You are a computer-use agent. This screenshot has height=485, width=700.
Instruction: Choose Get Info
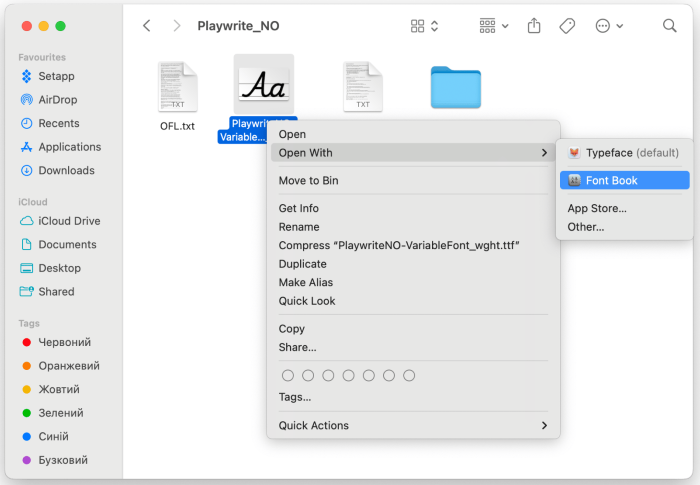click(x=413, y=208)
